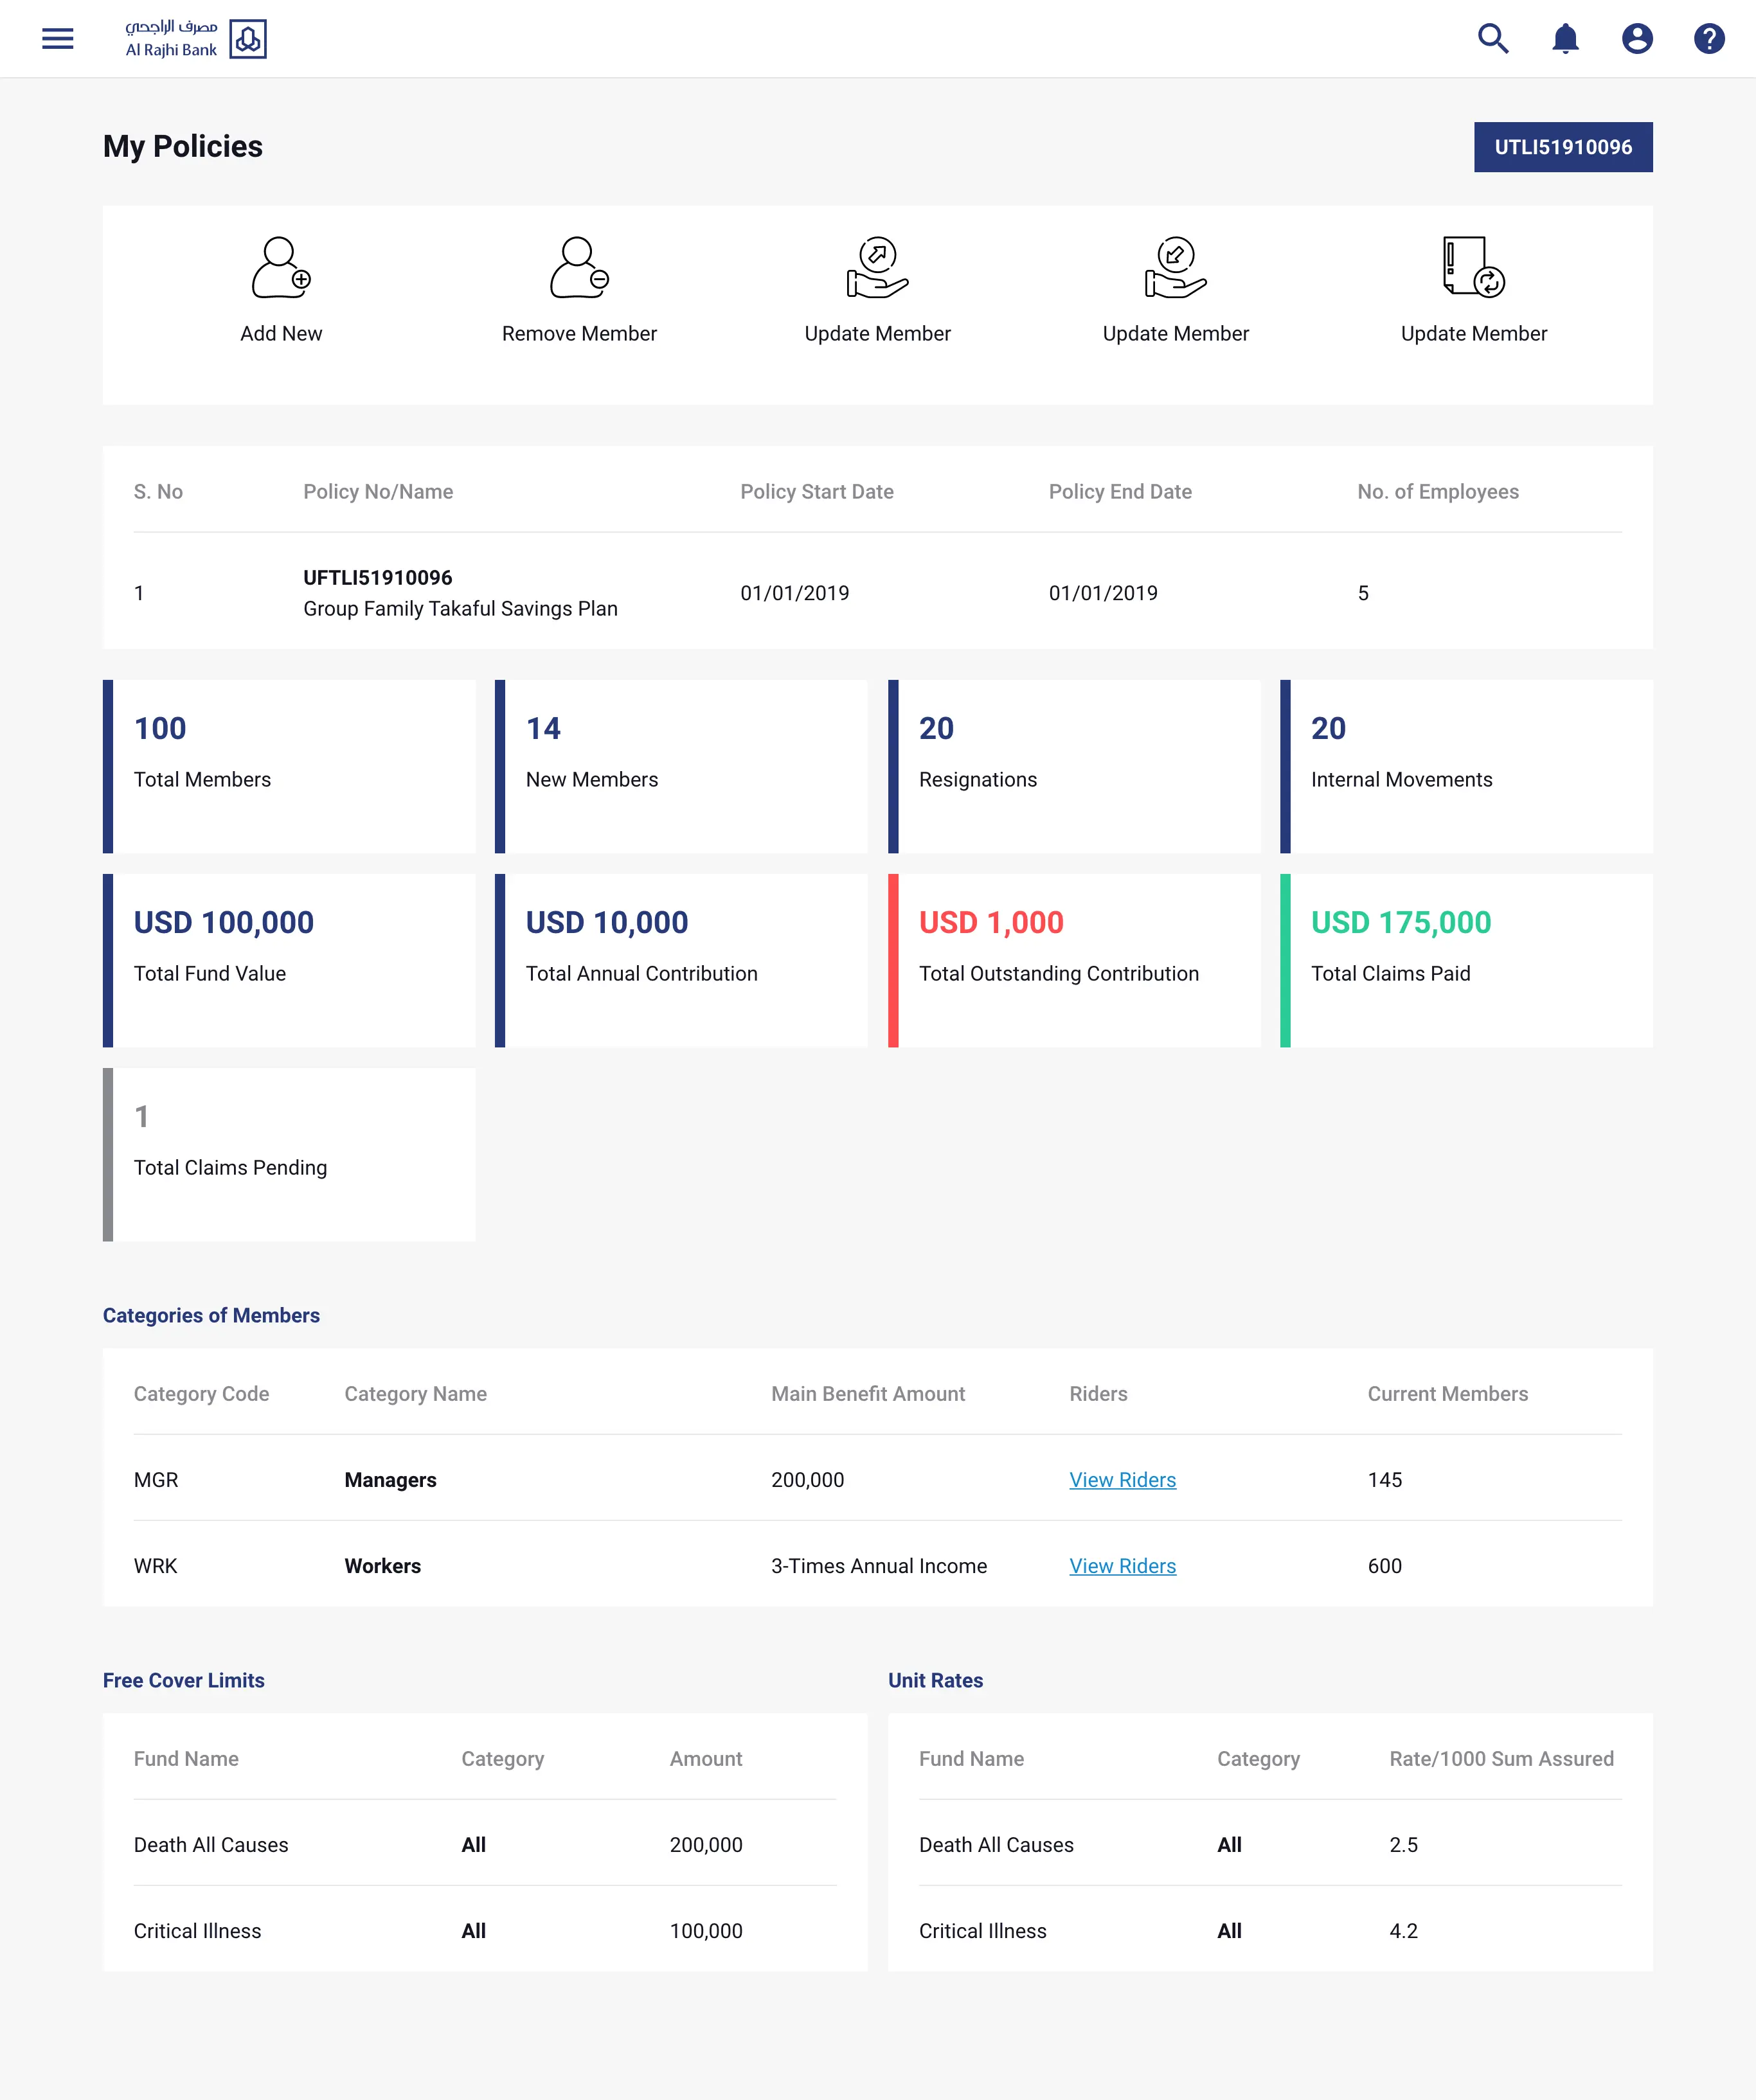Click the help question mark icon
Image resolution: width=1756 pixels, height=2100 pixels.
1709,39
